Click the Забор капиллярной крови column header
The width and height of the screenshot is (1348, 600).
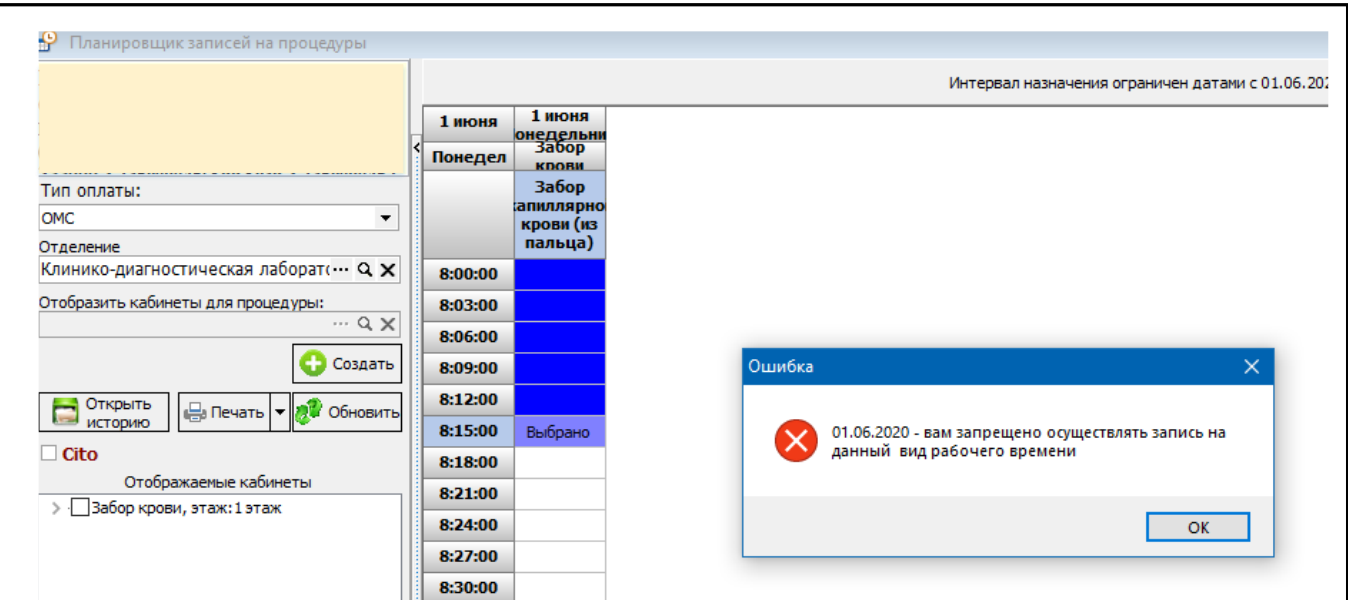click(560, 215)
